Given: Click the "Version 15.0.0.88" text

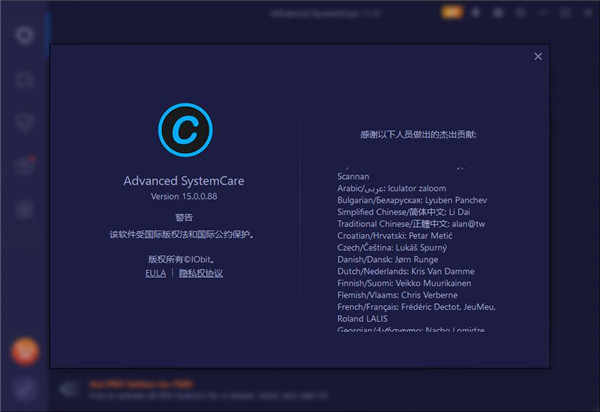Looking at the screenshot, I should (x=184, y=196).
